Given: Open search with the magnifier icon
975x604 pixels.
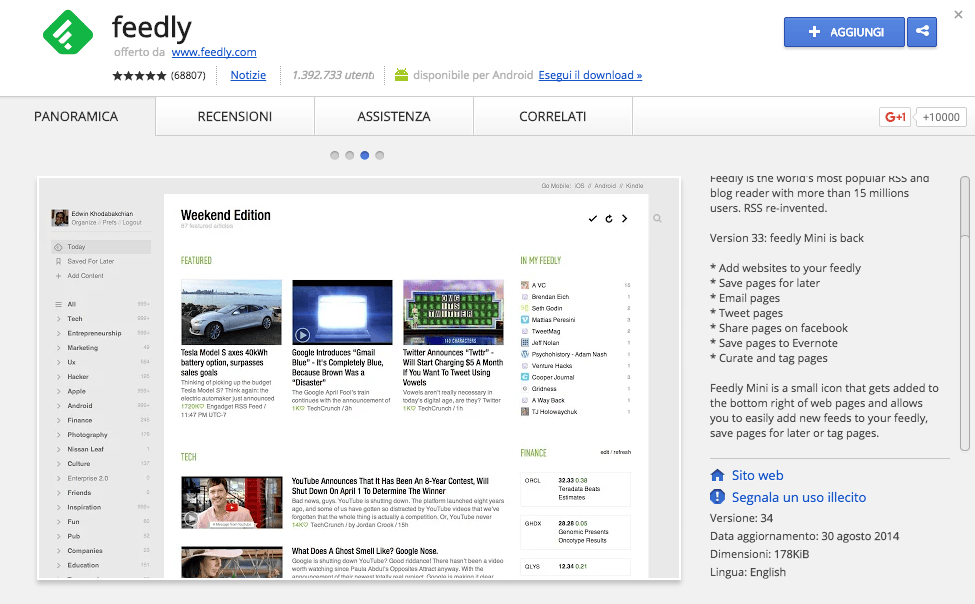Looking at the screenshot, I should pyautogui.click(x=657, y=217).
